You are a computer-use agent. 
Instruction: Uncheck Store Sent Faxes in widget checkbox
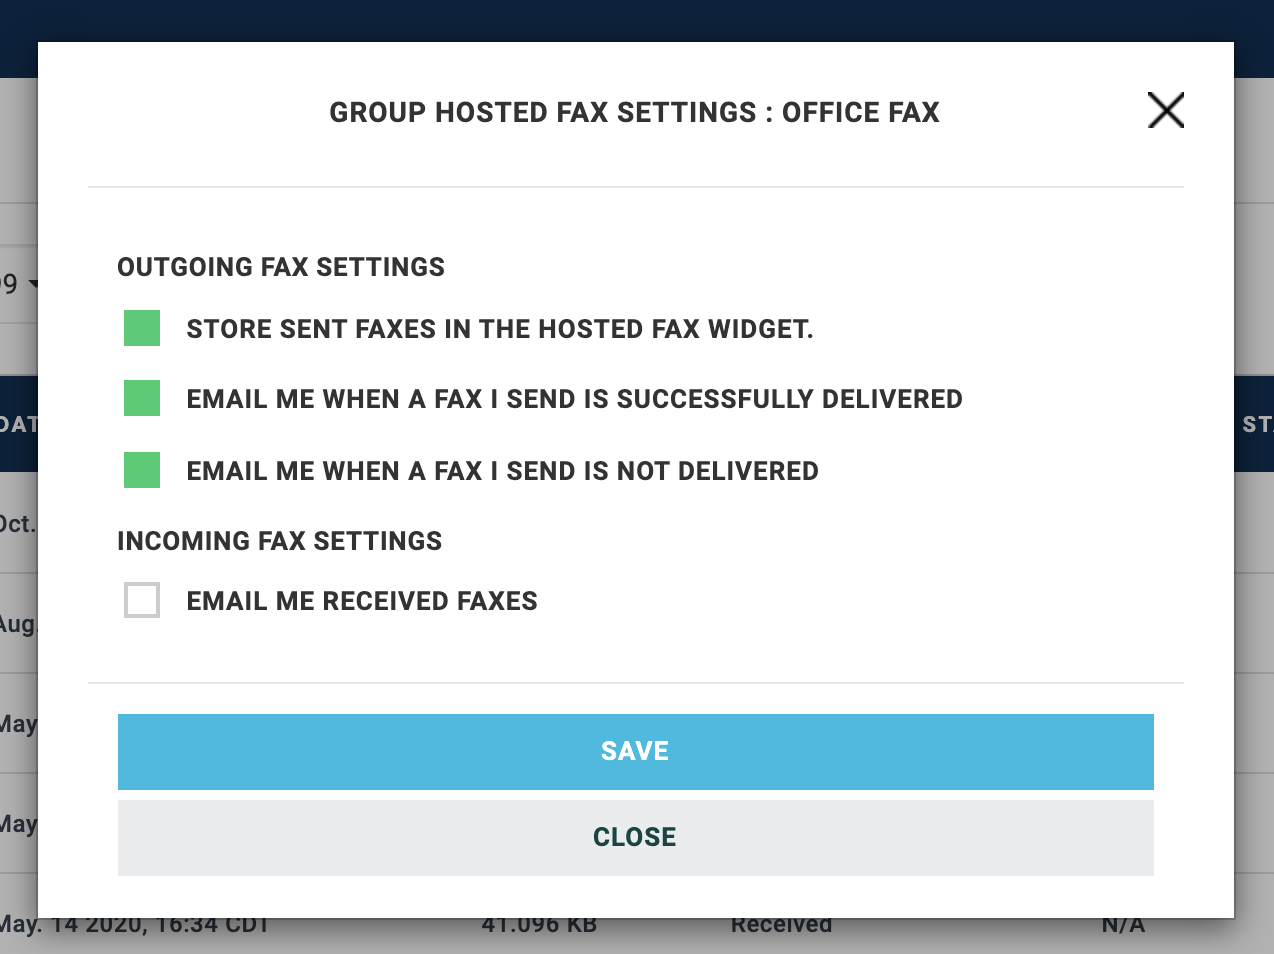tap(142, 328)
